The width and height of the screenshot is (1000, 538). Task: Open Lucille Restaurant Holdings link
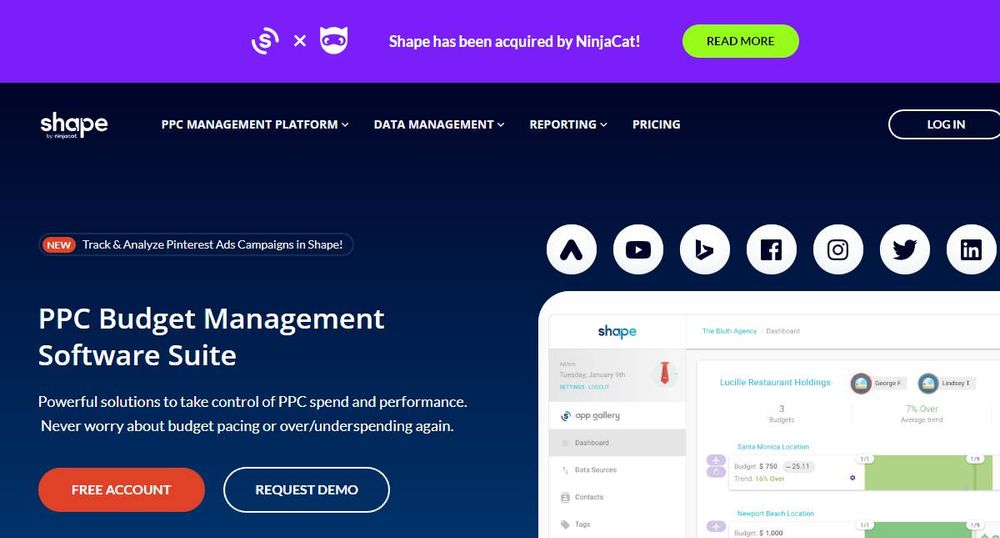click(x=775, y=382)
